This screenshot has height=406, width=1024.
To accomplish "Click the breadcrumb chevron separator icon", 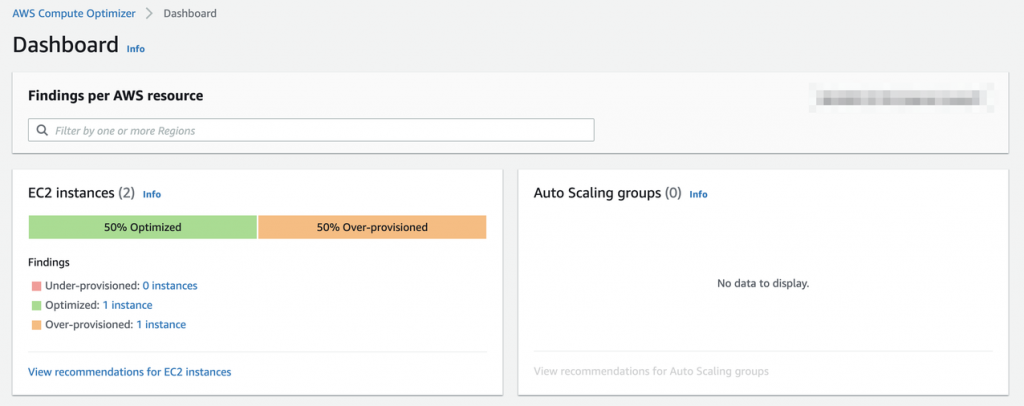I will click(148, 13).
